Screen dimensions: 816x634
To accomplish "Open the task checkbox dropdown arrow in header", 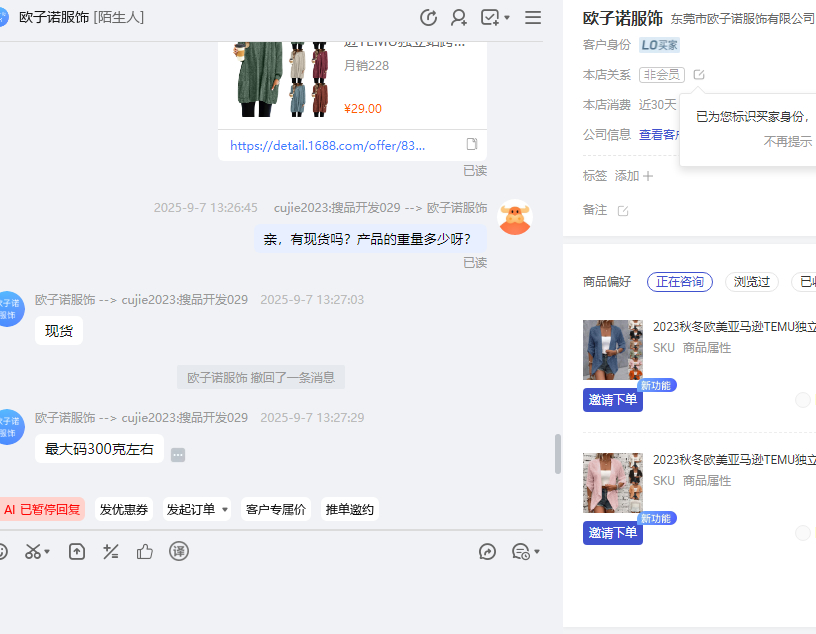I will pyautogui.click(x=507, y=18).
